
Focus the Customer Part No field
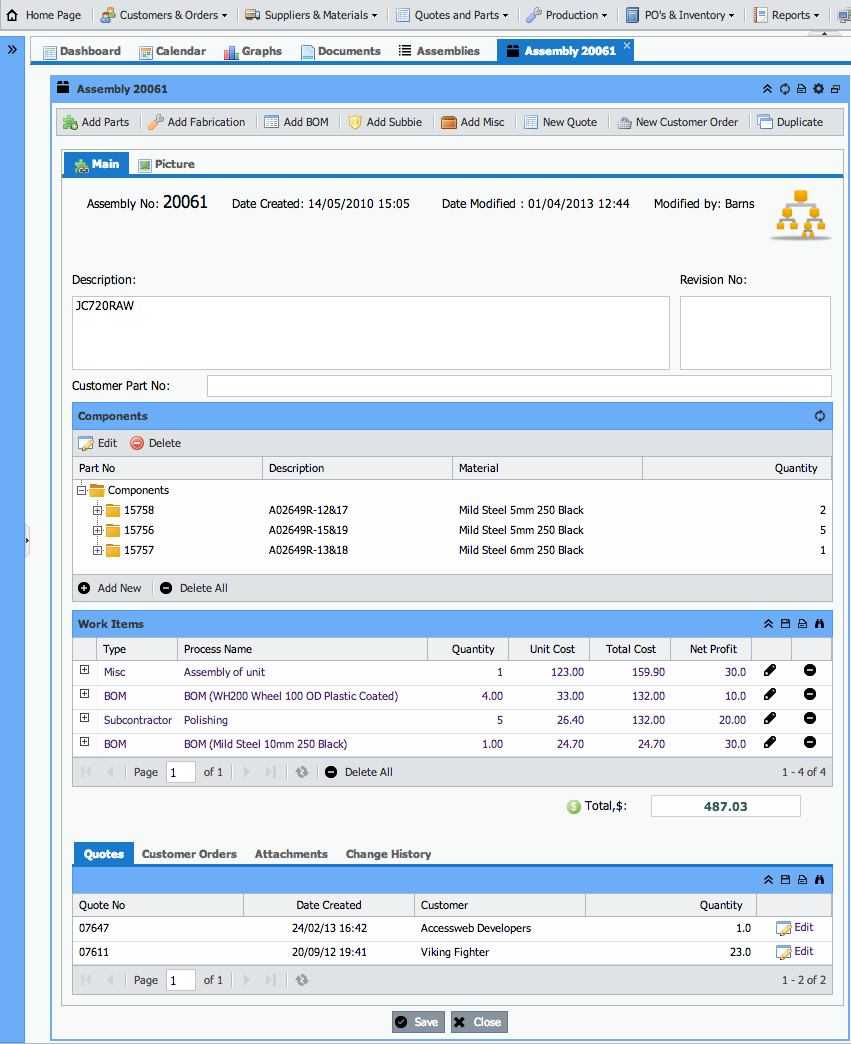[x=519, y=386]
